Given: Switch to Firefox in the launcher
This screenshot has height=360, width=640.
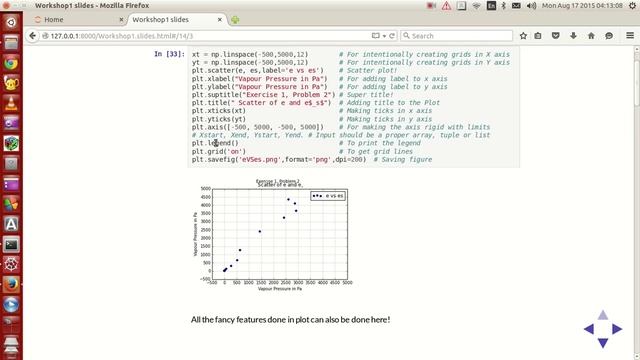Looking at the screenshot, I should [11, 284].
